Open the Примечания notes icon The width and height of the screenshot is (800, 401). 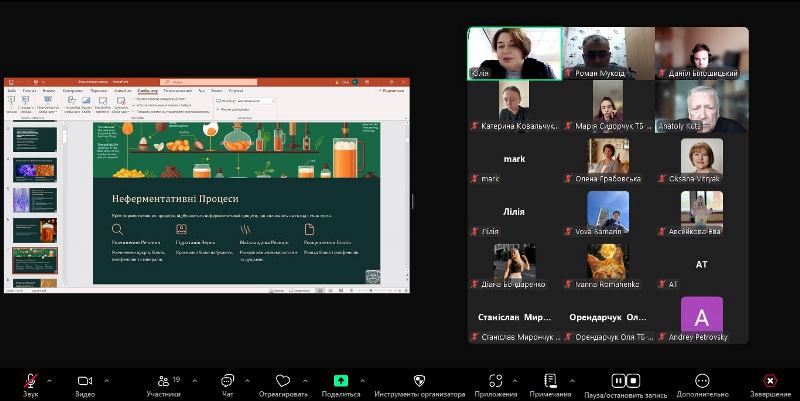(550, 381)
